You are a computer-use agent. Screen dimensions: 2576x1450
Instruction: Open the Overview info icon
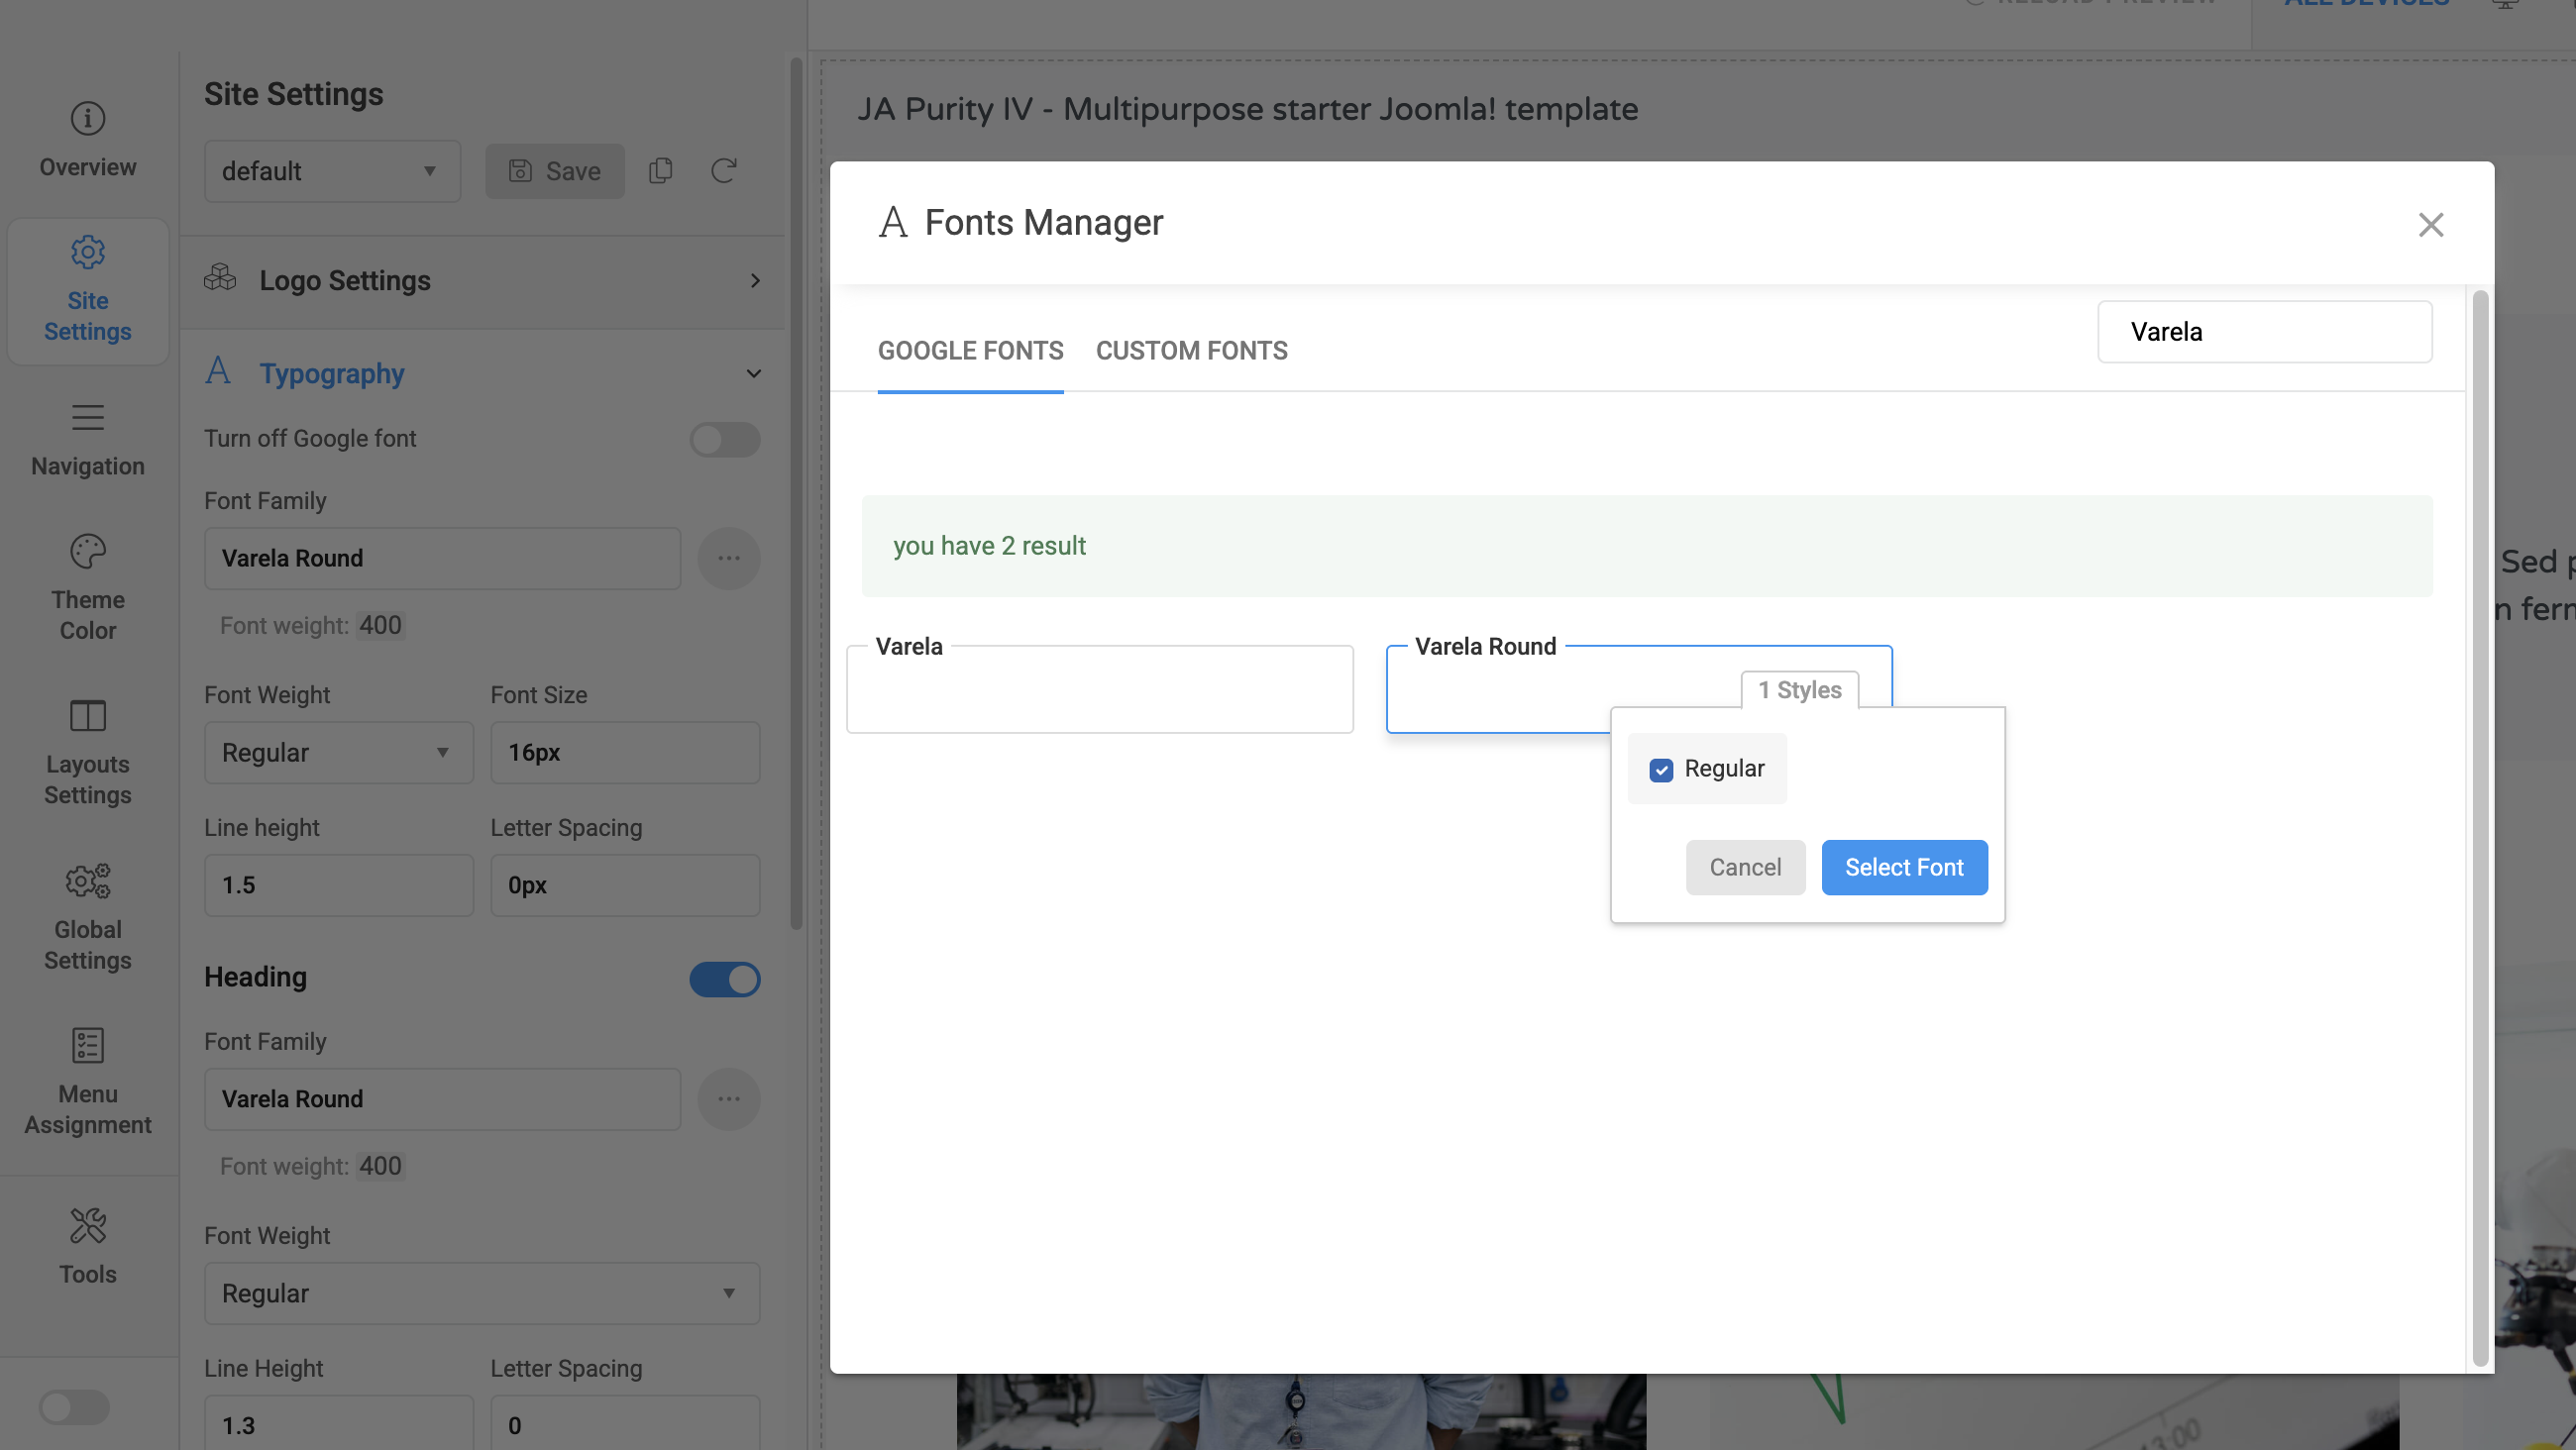tap(88, 119)
